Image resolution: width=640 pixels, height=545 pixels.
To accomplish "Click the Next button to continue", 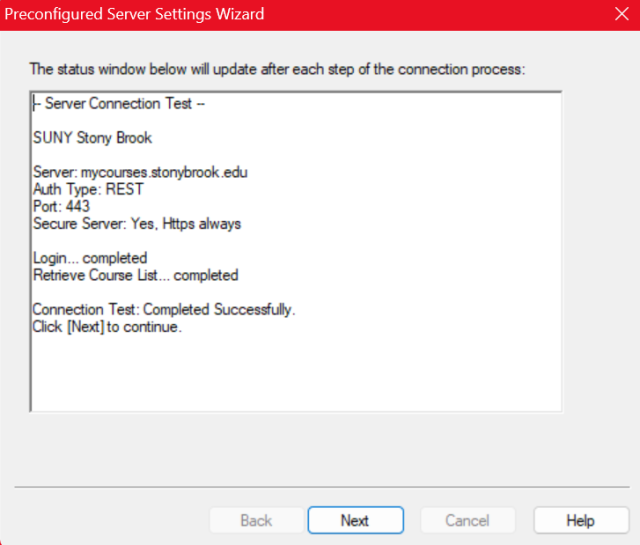I will 356,520.
